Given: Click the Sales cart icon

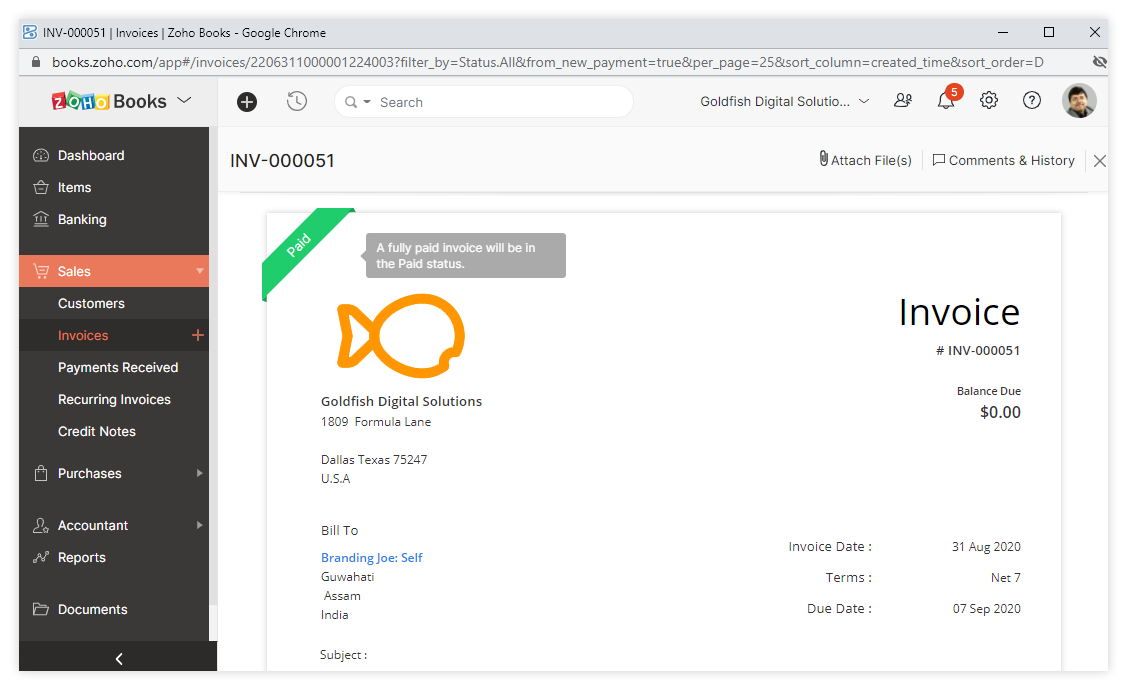Looking at the screenshot, I should (x=41, y=271).
